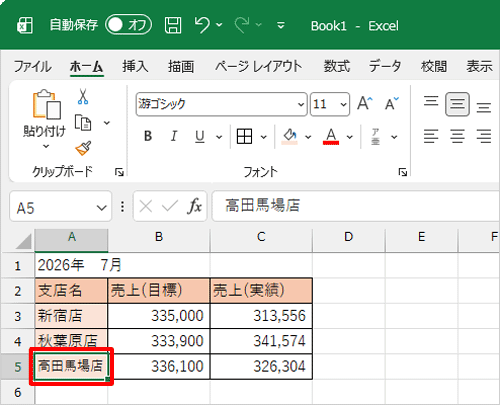Viewport: 500px width, 405px height.
Task: Toggle the Middle Align icon
Action: point(457,104)
